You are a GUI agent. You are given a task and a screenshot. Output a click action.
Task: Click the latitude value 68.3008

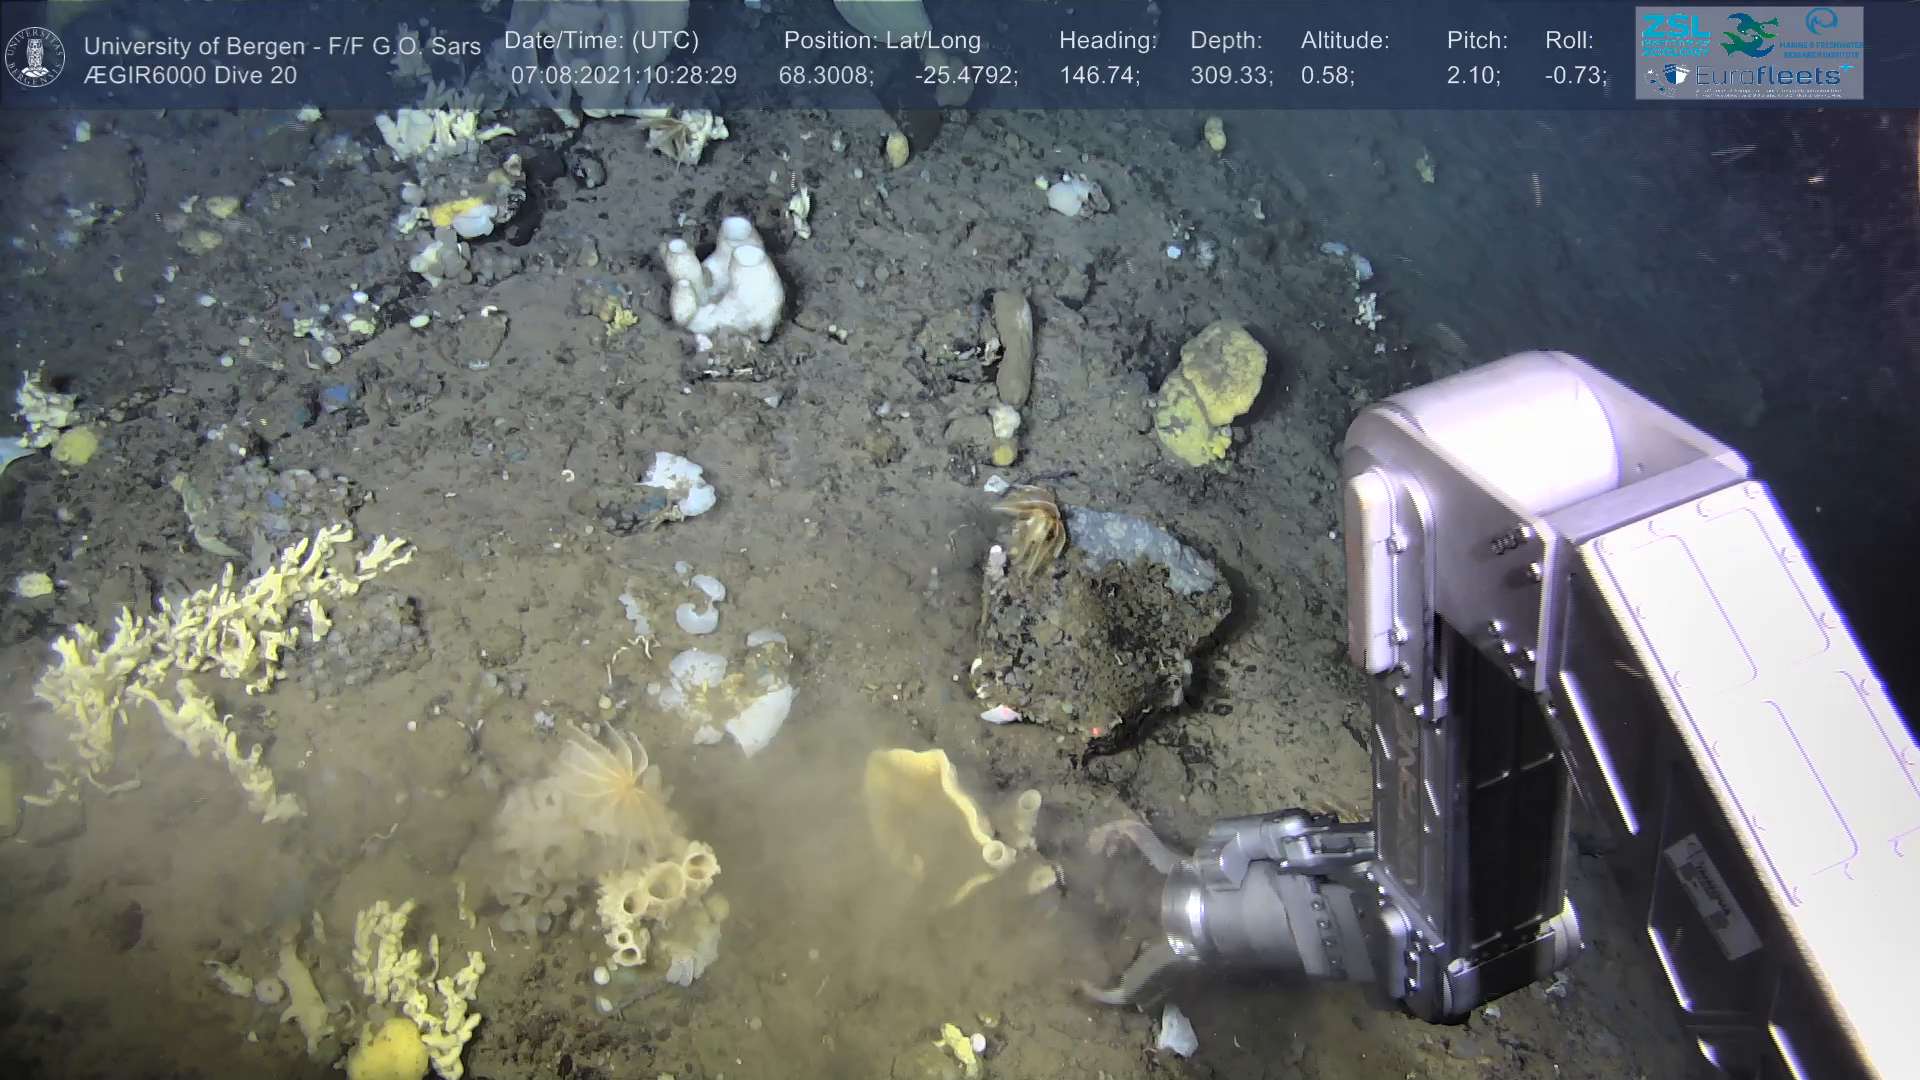tap(825, 75)
